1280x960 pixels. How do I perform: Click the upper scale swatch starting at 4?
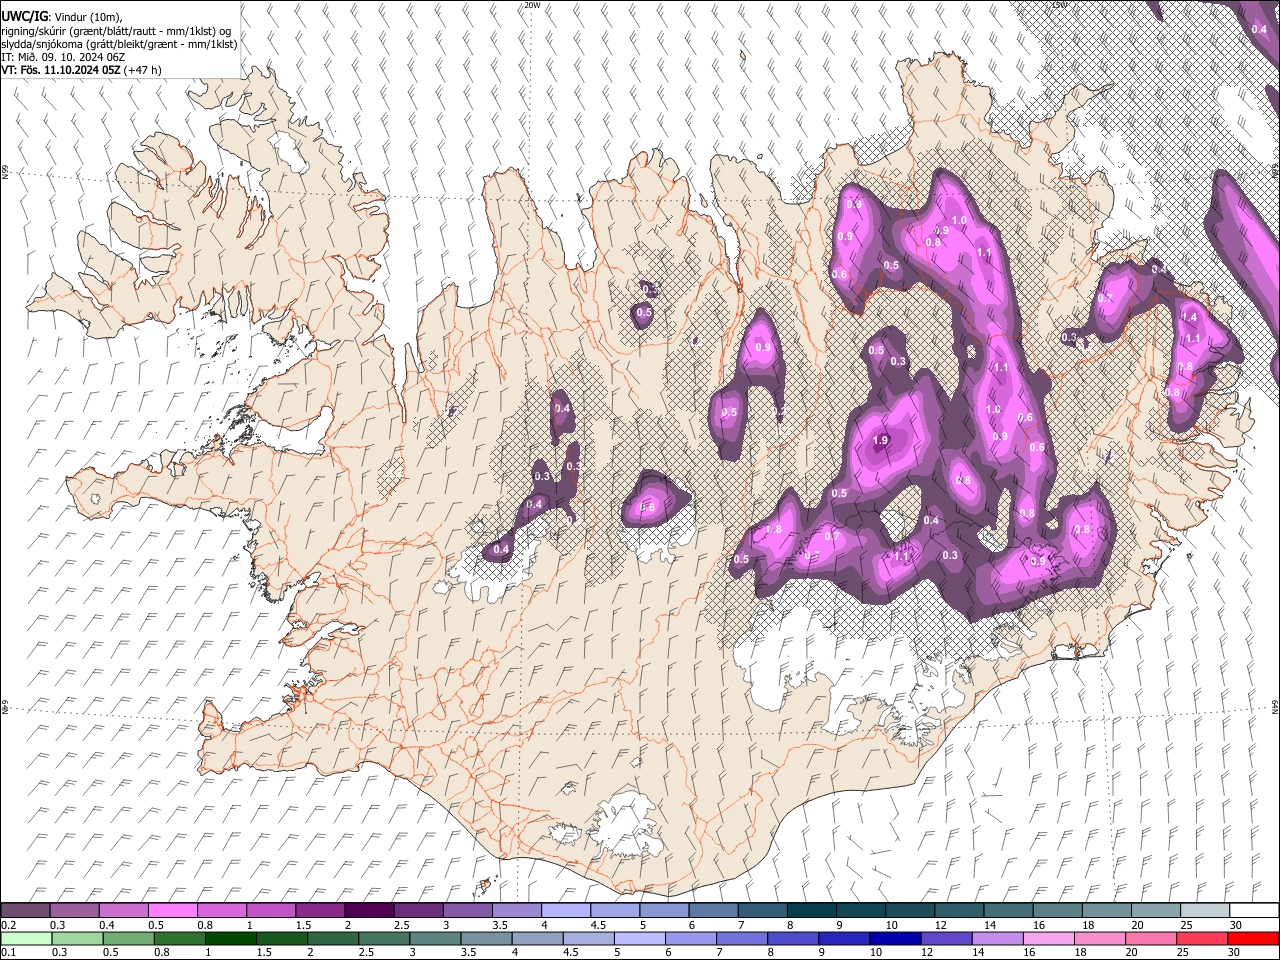click(564, 910)
